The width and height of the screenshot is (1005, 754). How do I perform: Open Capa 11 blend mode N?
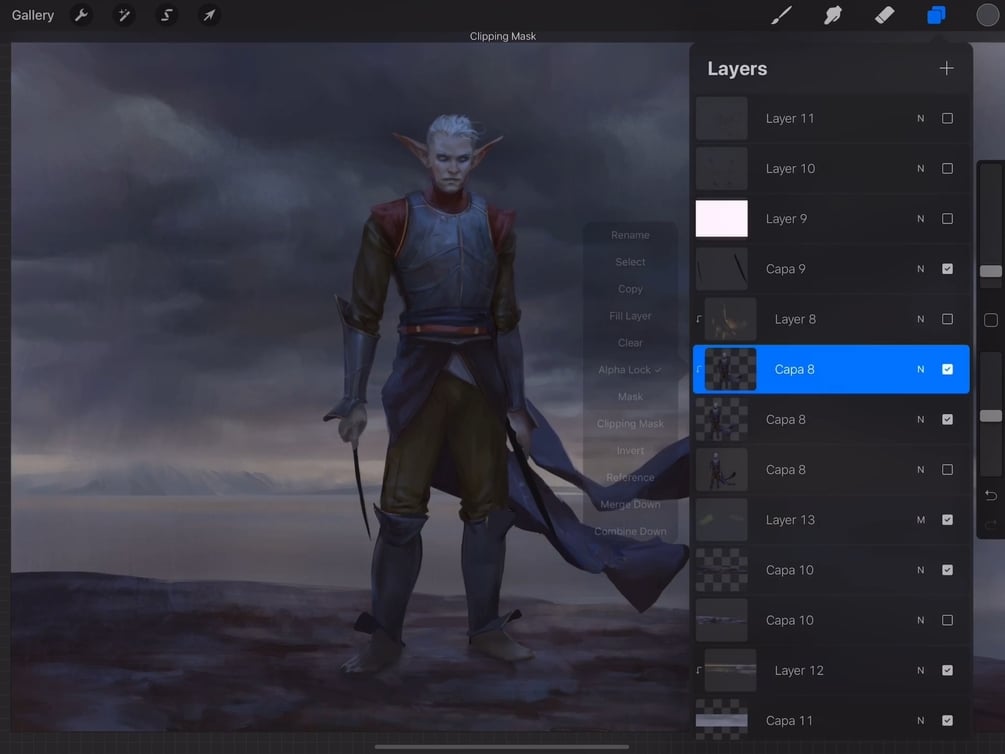click(x=920, y=721)
